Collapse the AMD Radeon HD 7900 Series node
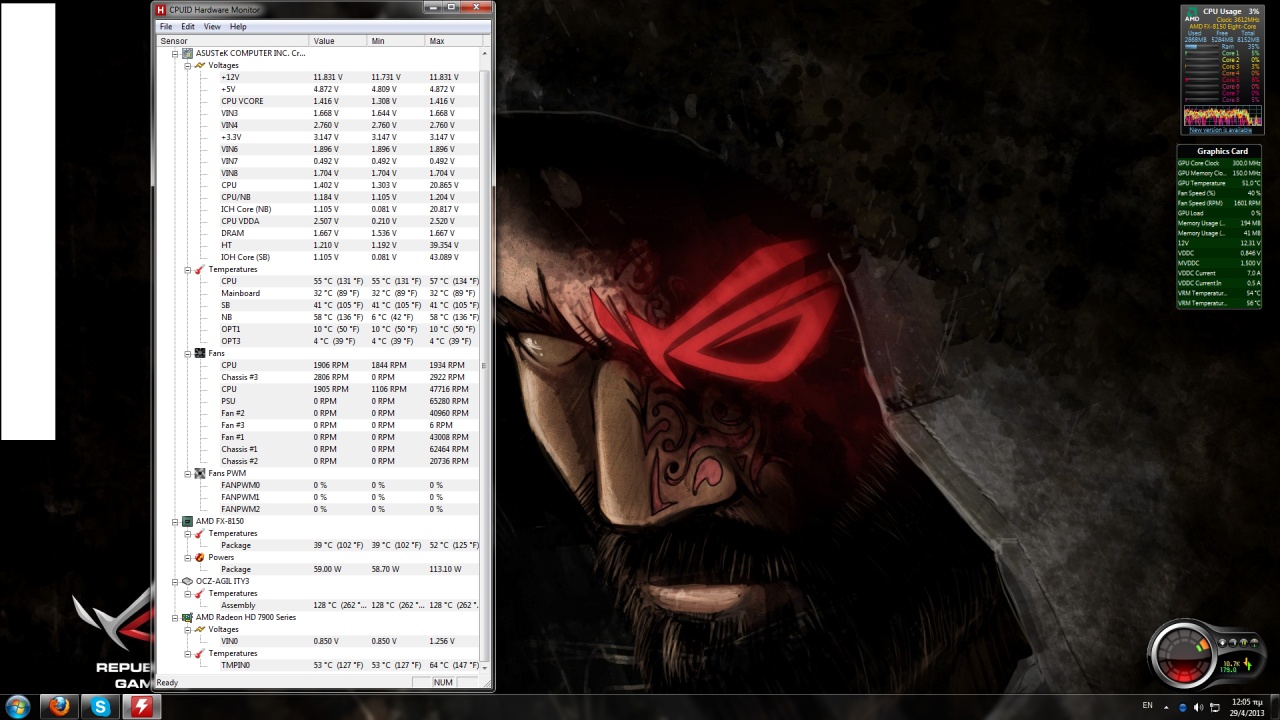Image resolution: width=1280 pixels, height=720 pixels. [x=175, y=617]
